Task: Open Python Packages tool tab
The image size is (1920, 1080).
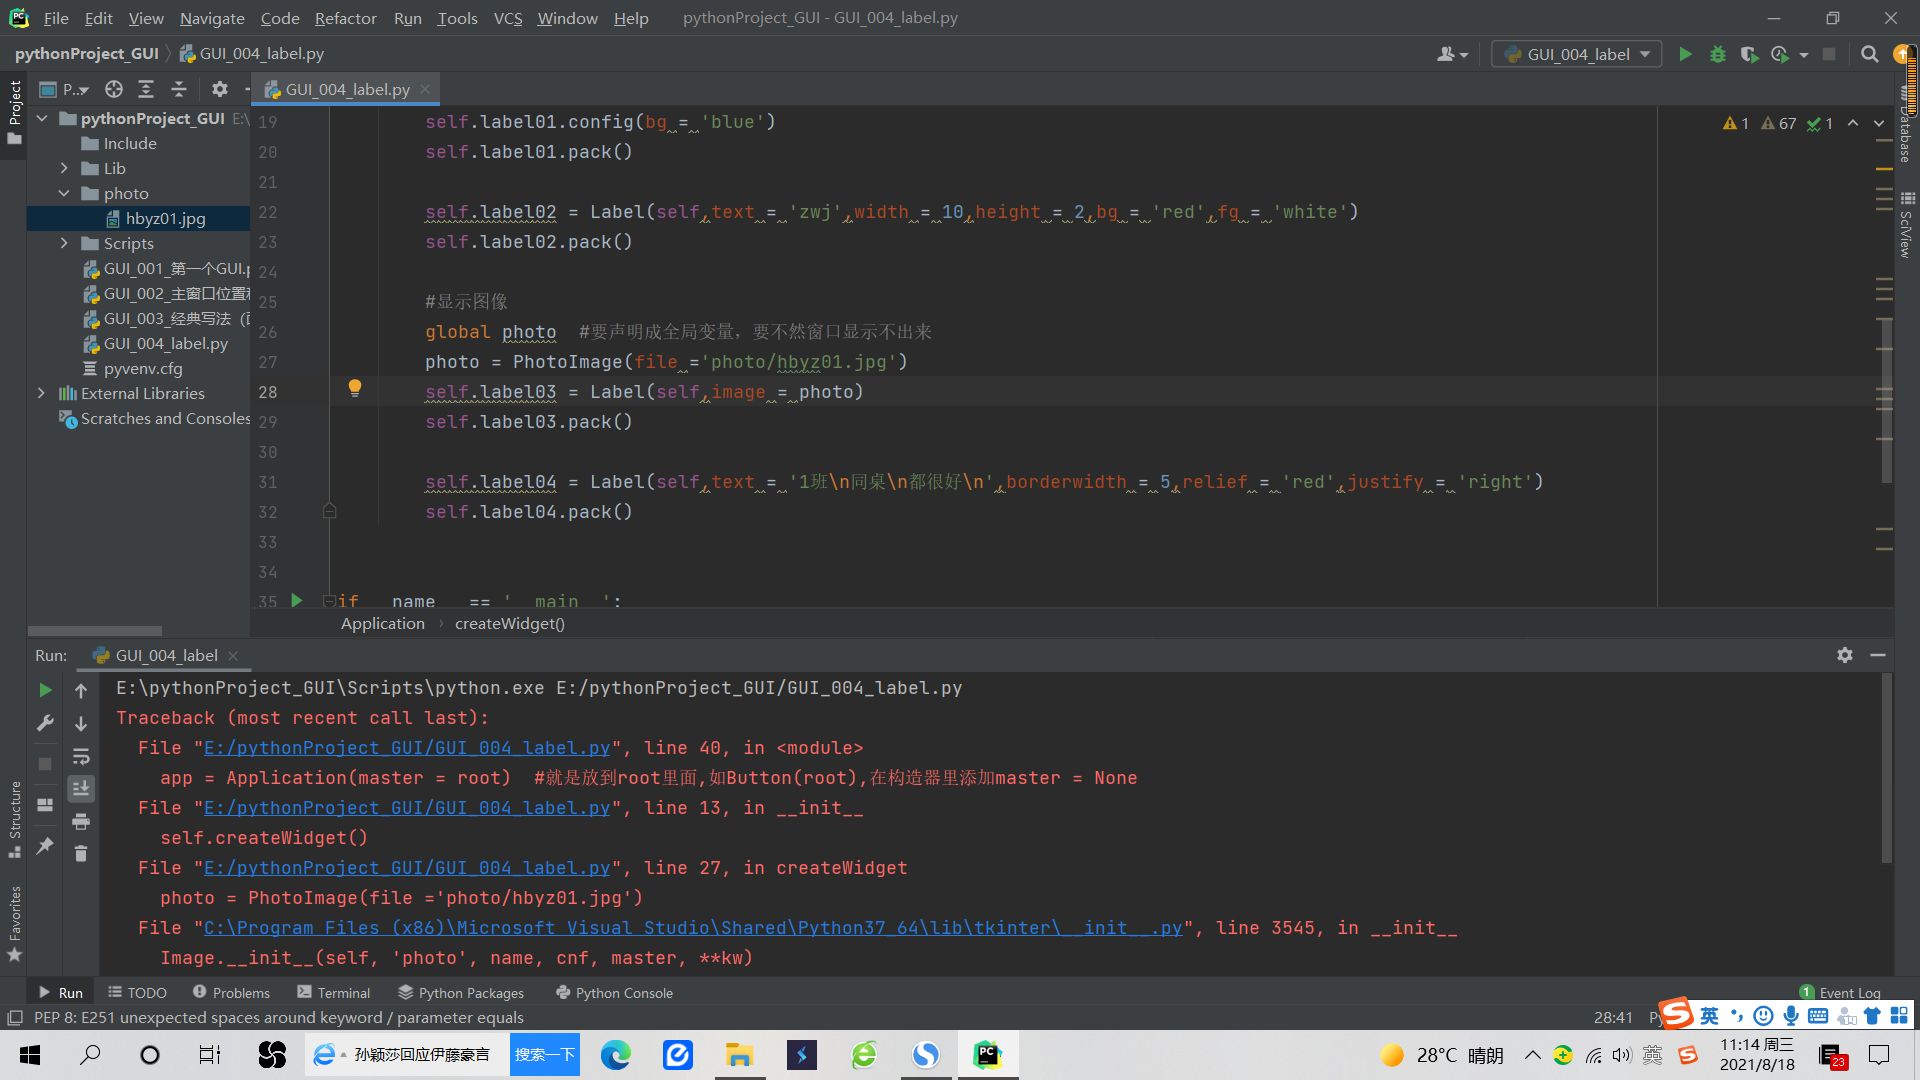Action: tap(461, 993)
